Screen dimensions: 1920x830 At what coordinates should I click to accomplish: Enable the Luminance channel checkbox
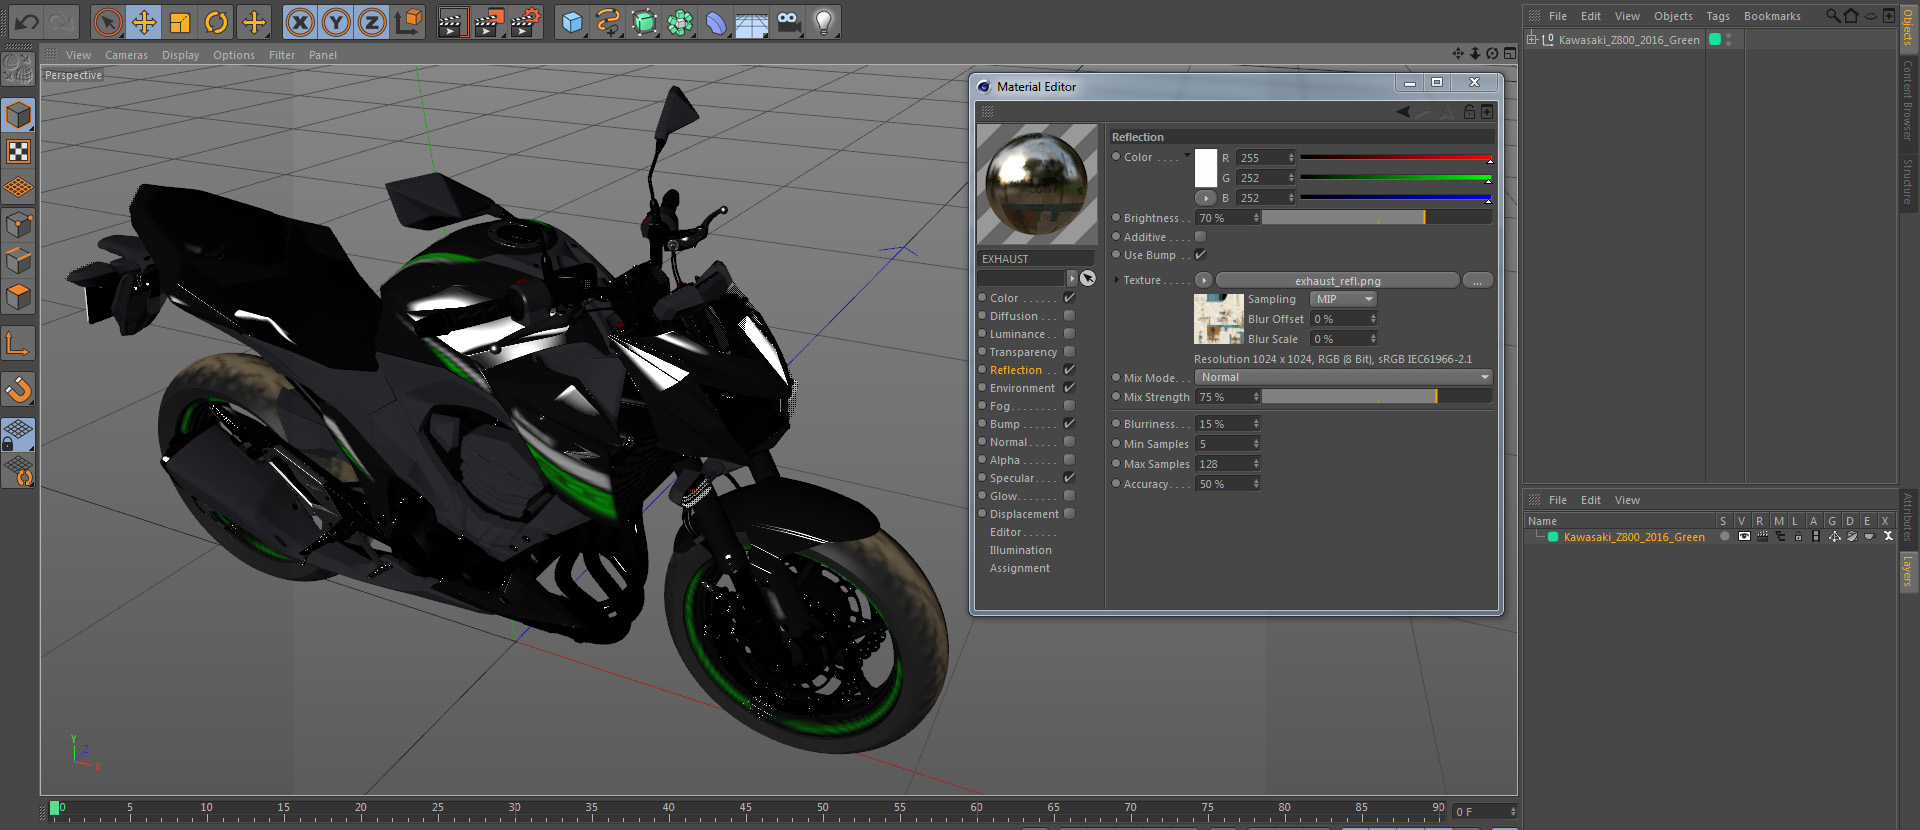[1069, 334]
